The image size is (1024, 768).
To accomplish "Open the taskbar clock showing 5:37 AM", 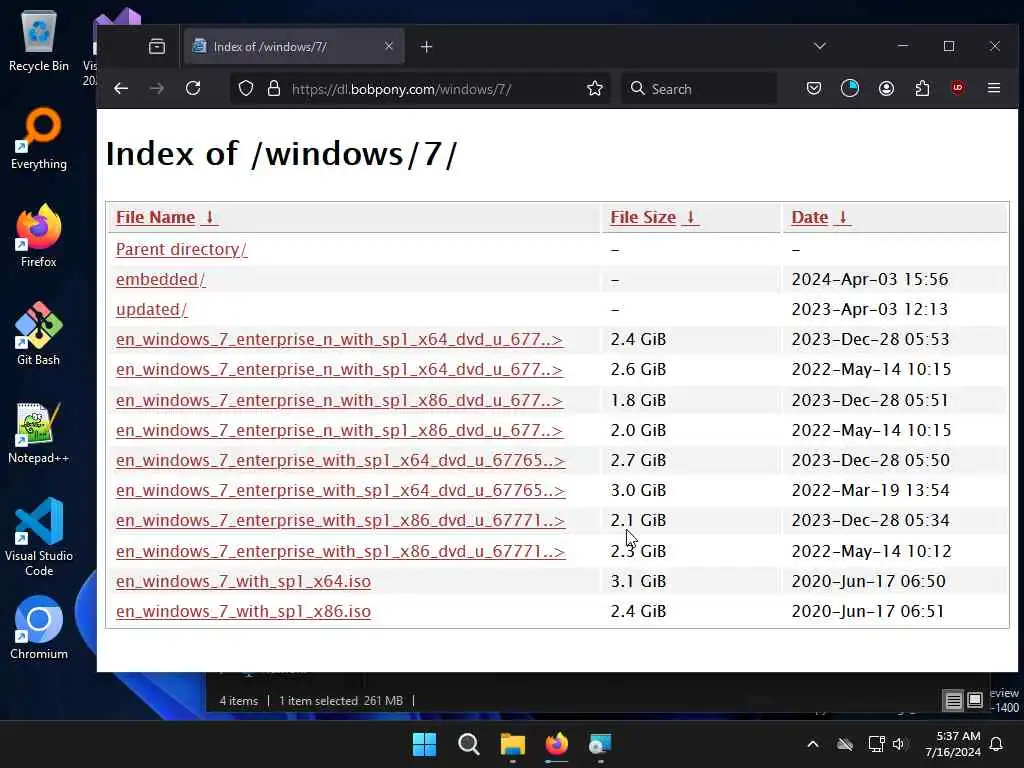I will point(953,744).
